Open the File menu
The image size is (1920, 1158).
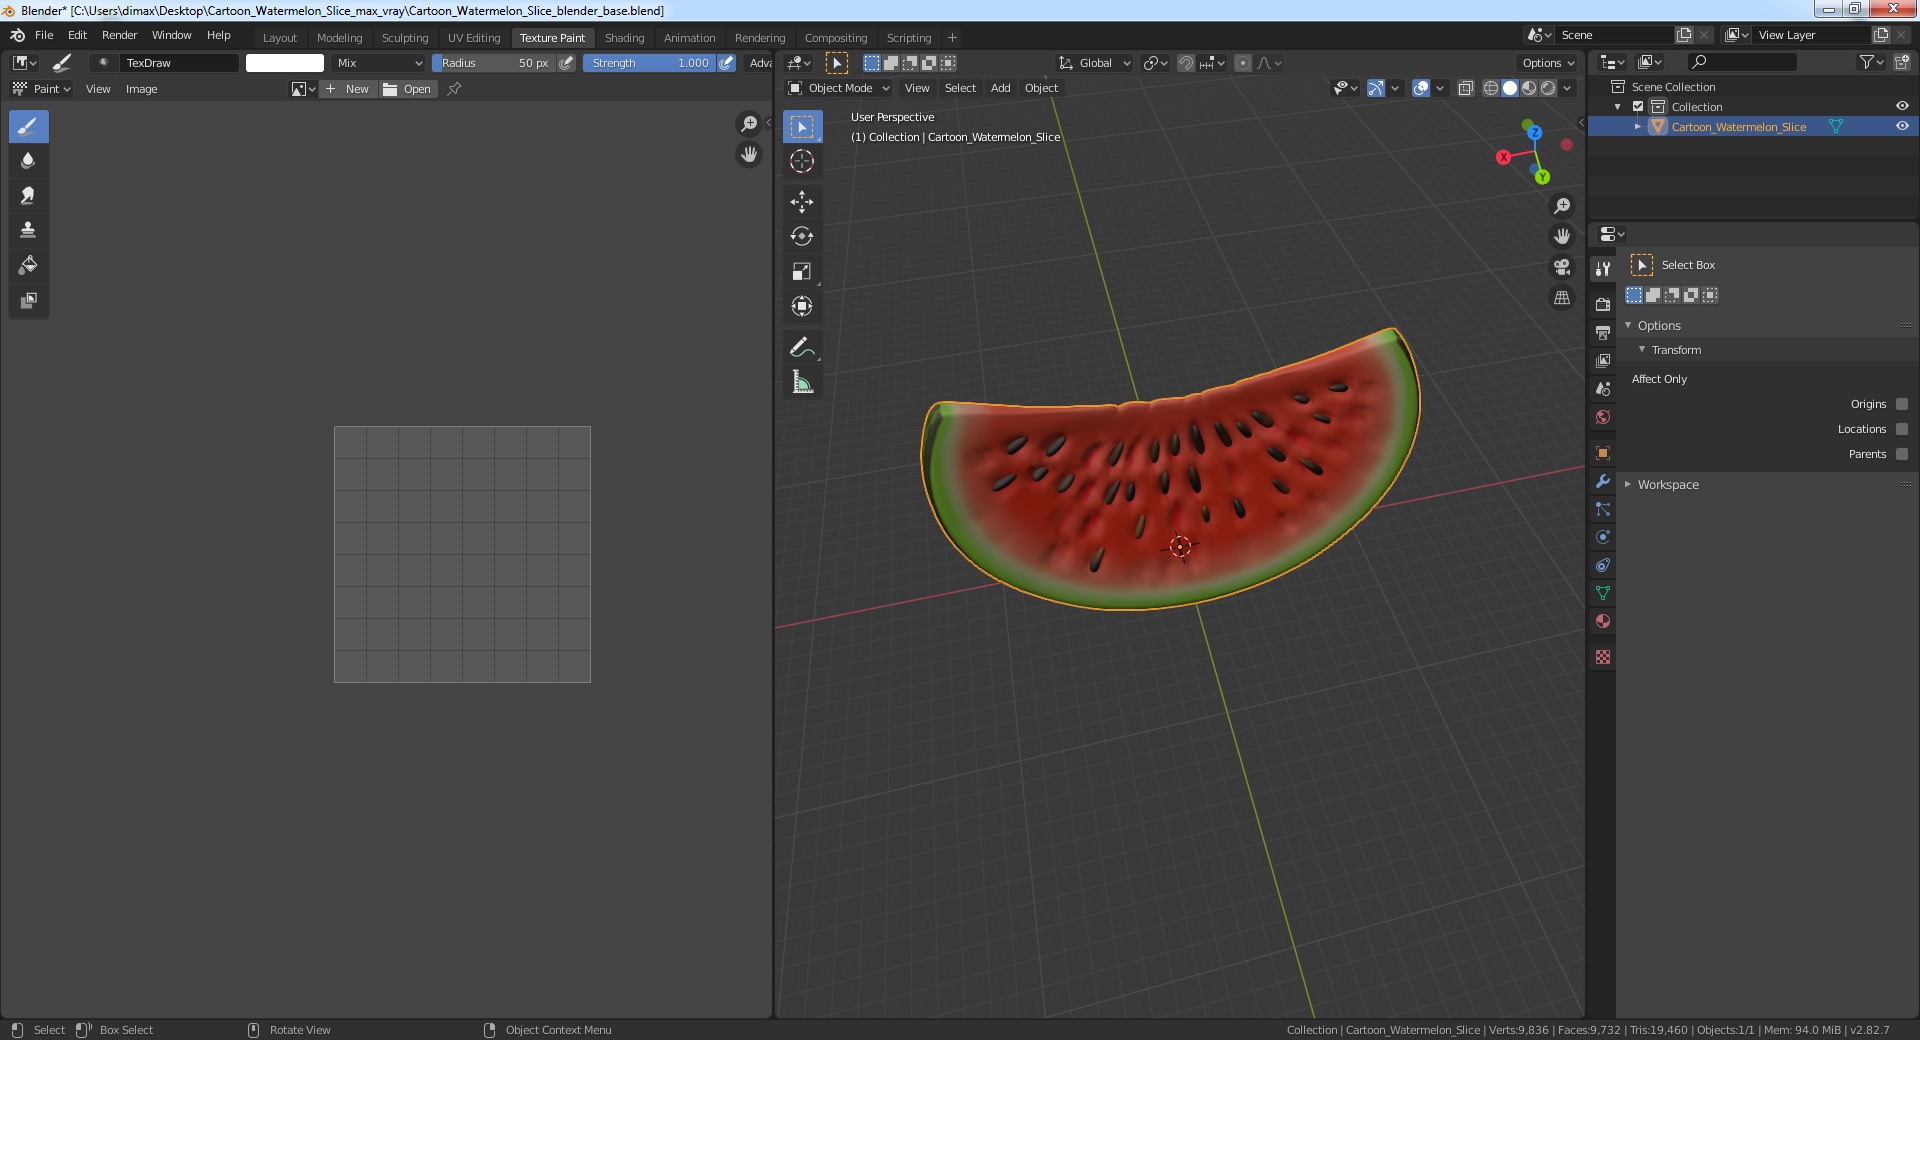pos(44,35)
